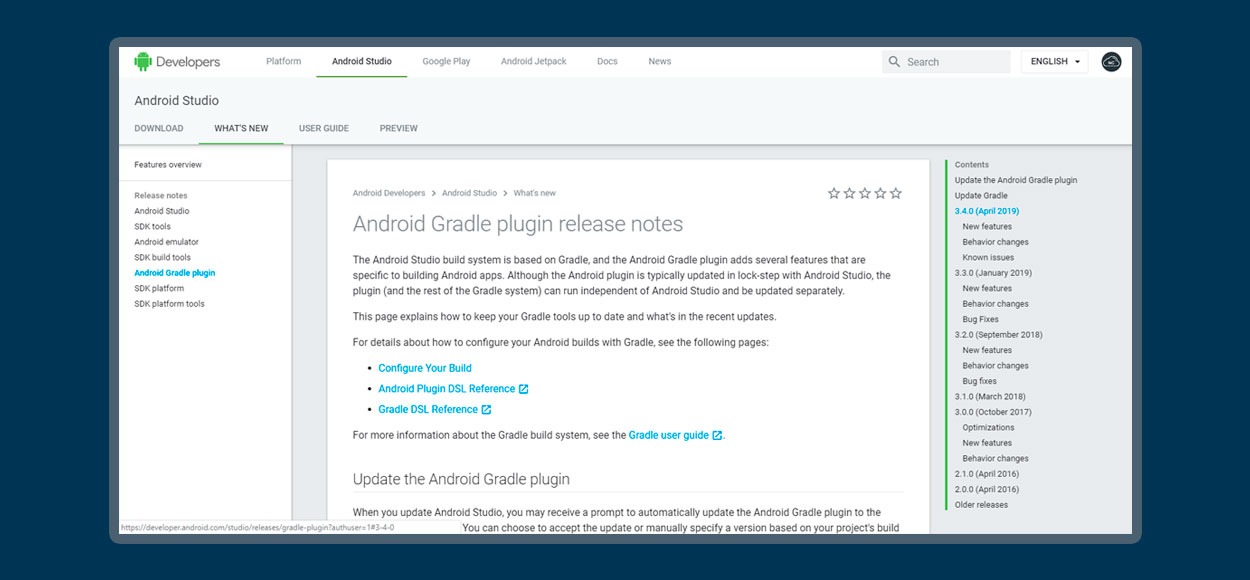This screenshot has width=1250, height=580.
Task: Jump to 3.1.0 (March 2018) in contents
Action: (x=990, y=397)
